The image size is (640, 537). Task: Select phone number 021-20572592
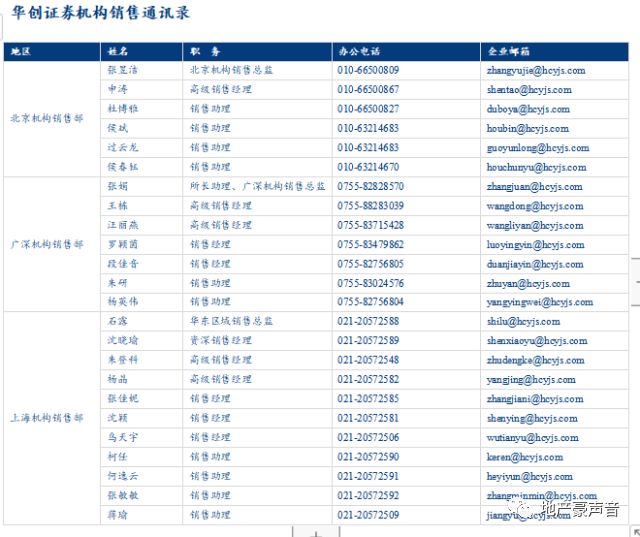[x=368, y=496]
